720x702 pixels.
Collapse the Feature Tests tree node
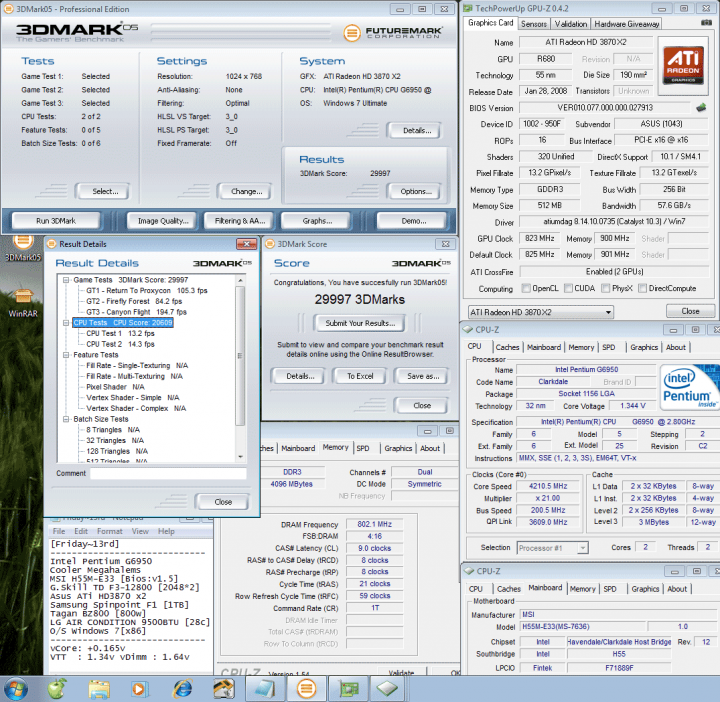coord(66,355)
